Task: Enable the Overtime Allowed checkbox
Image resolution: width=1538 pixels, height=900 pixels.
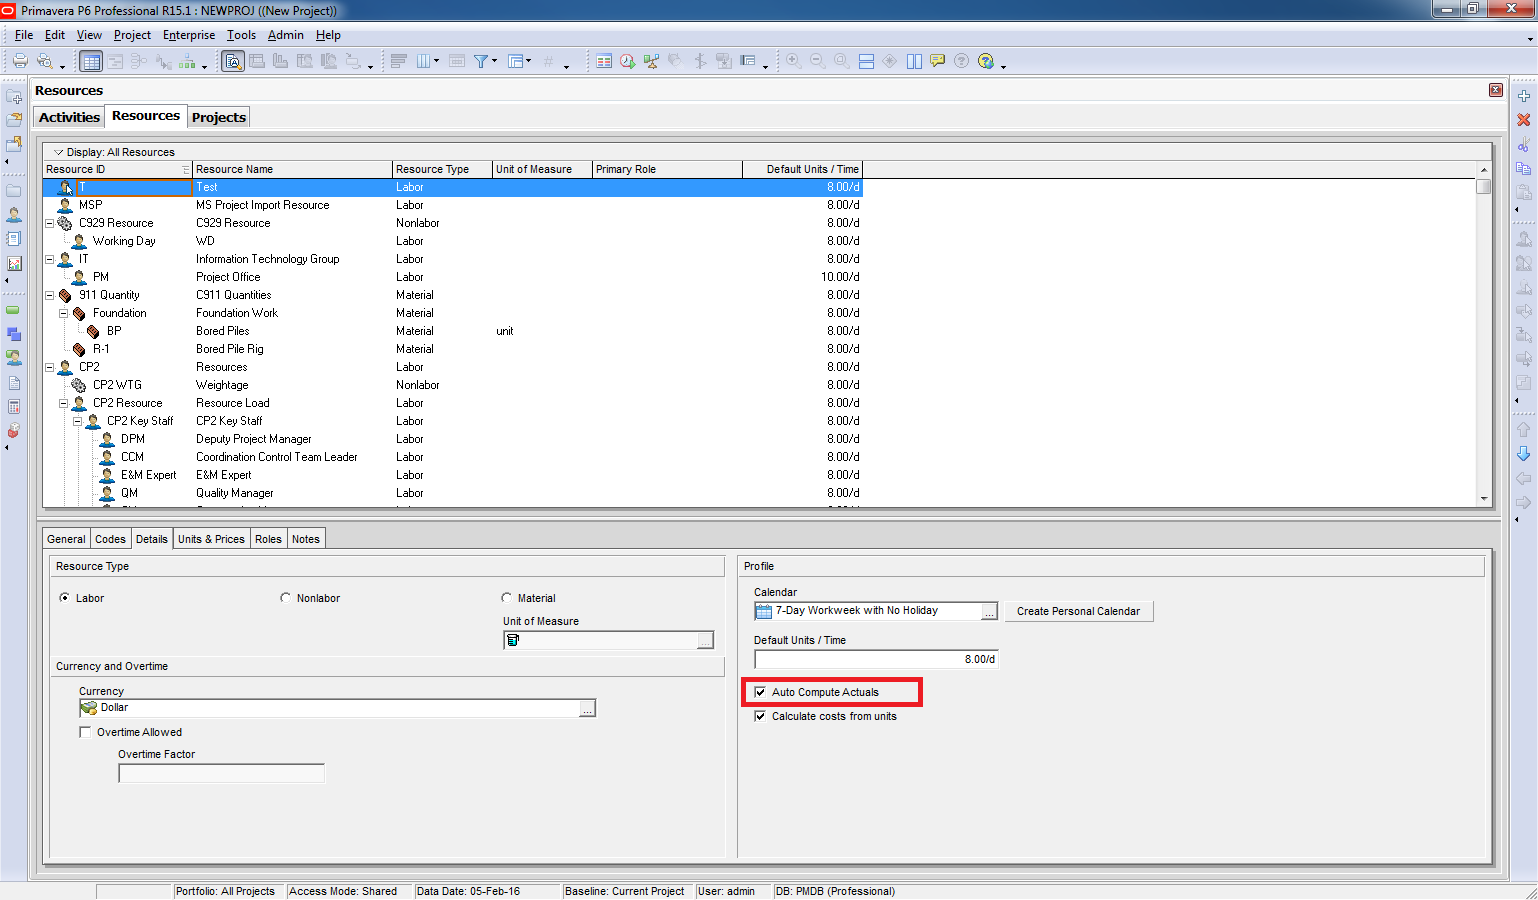Action: [x=85, y=732]
